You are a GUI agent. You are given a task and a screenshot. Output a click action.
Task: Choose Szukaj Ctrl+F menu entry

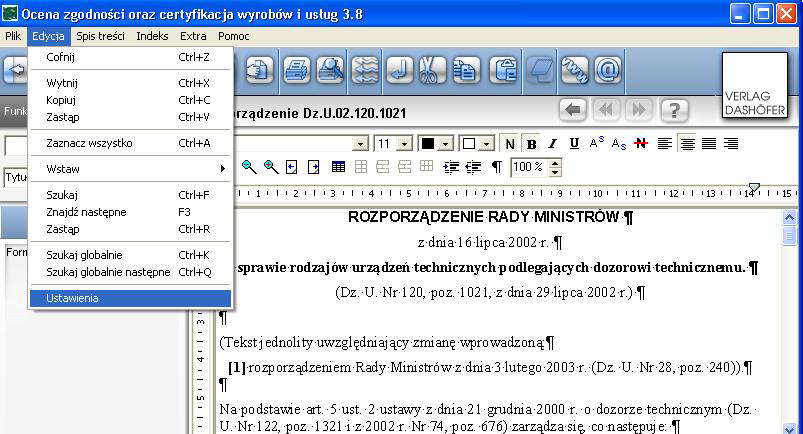130,195
